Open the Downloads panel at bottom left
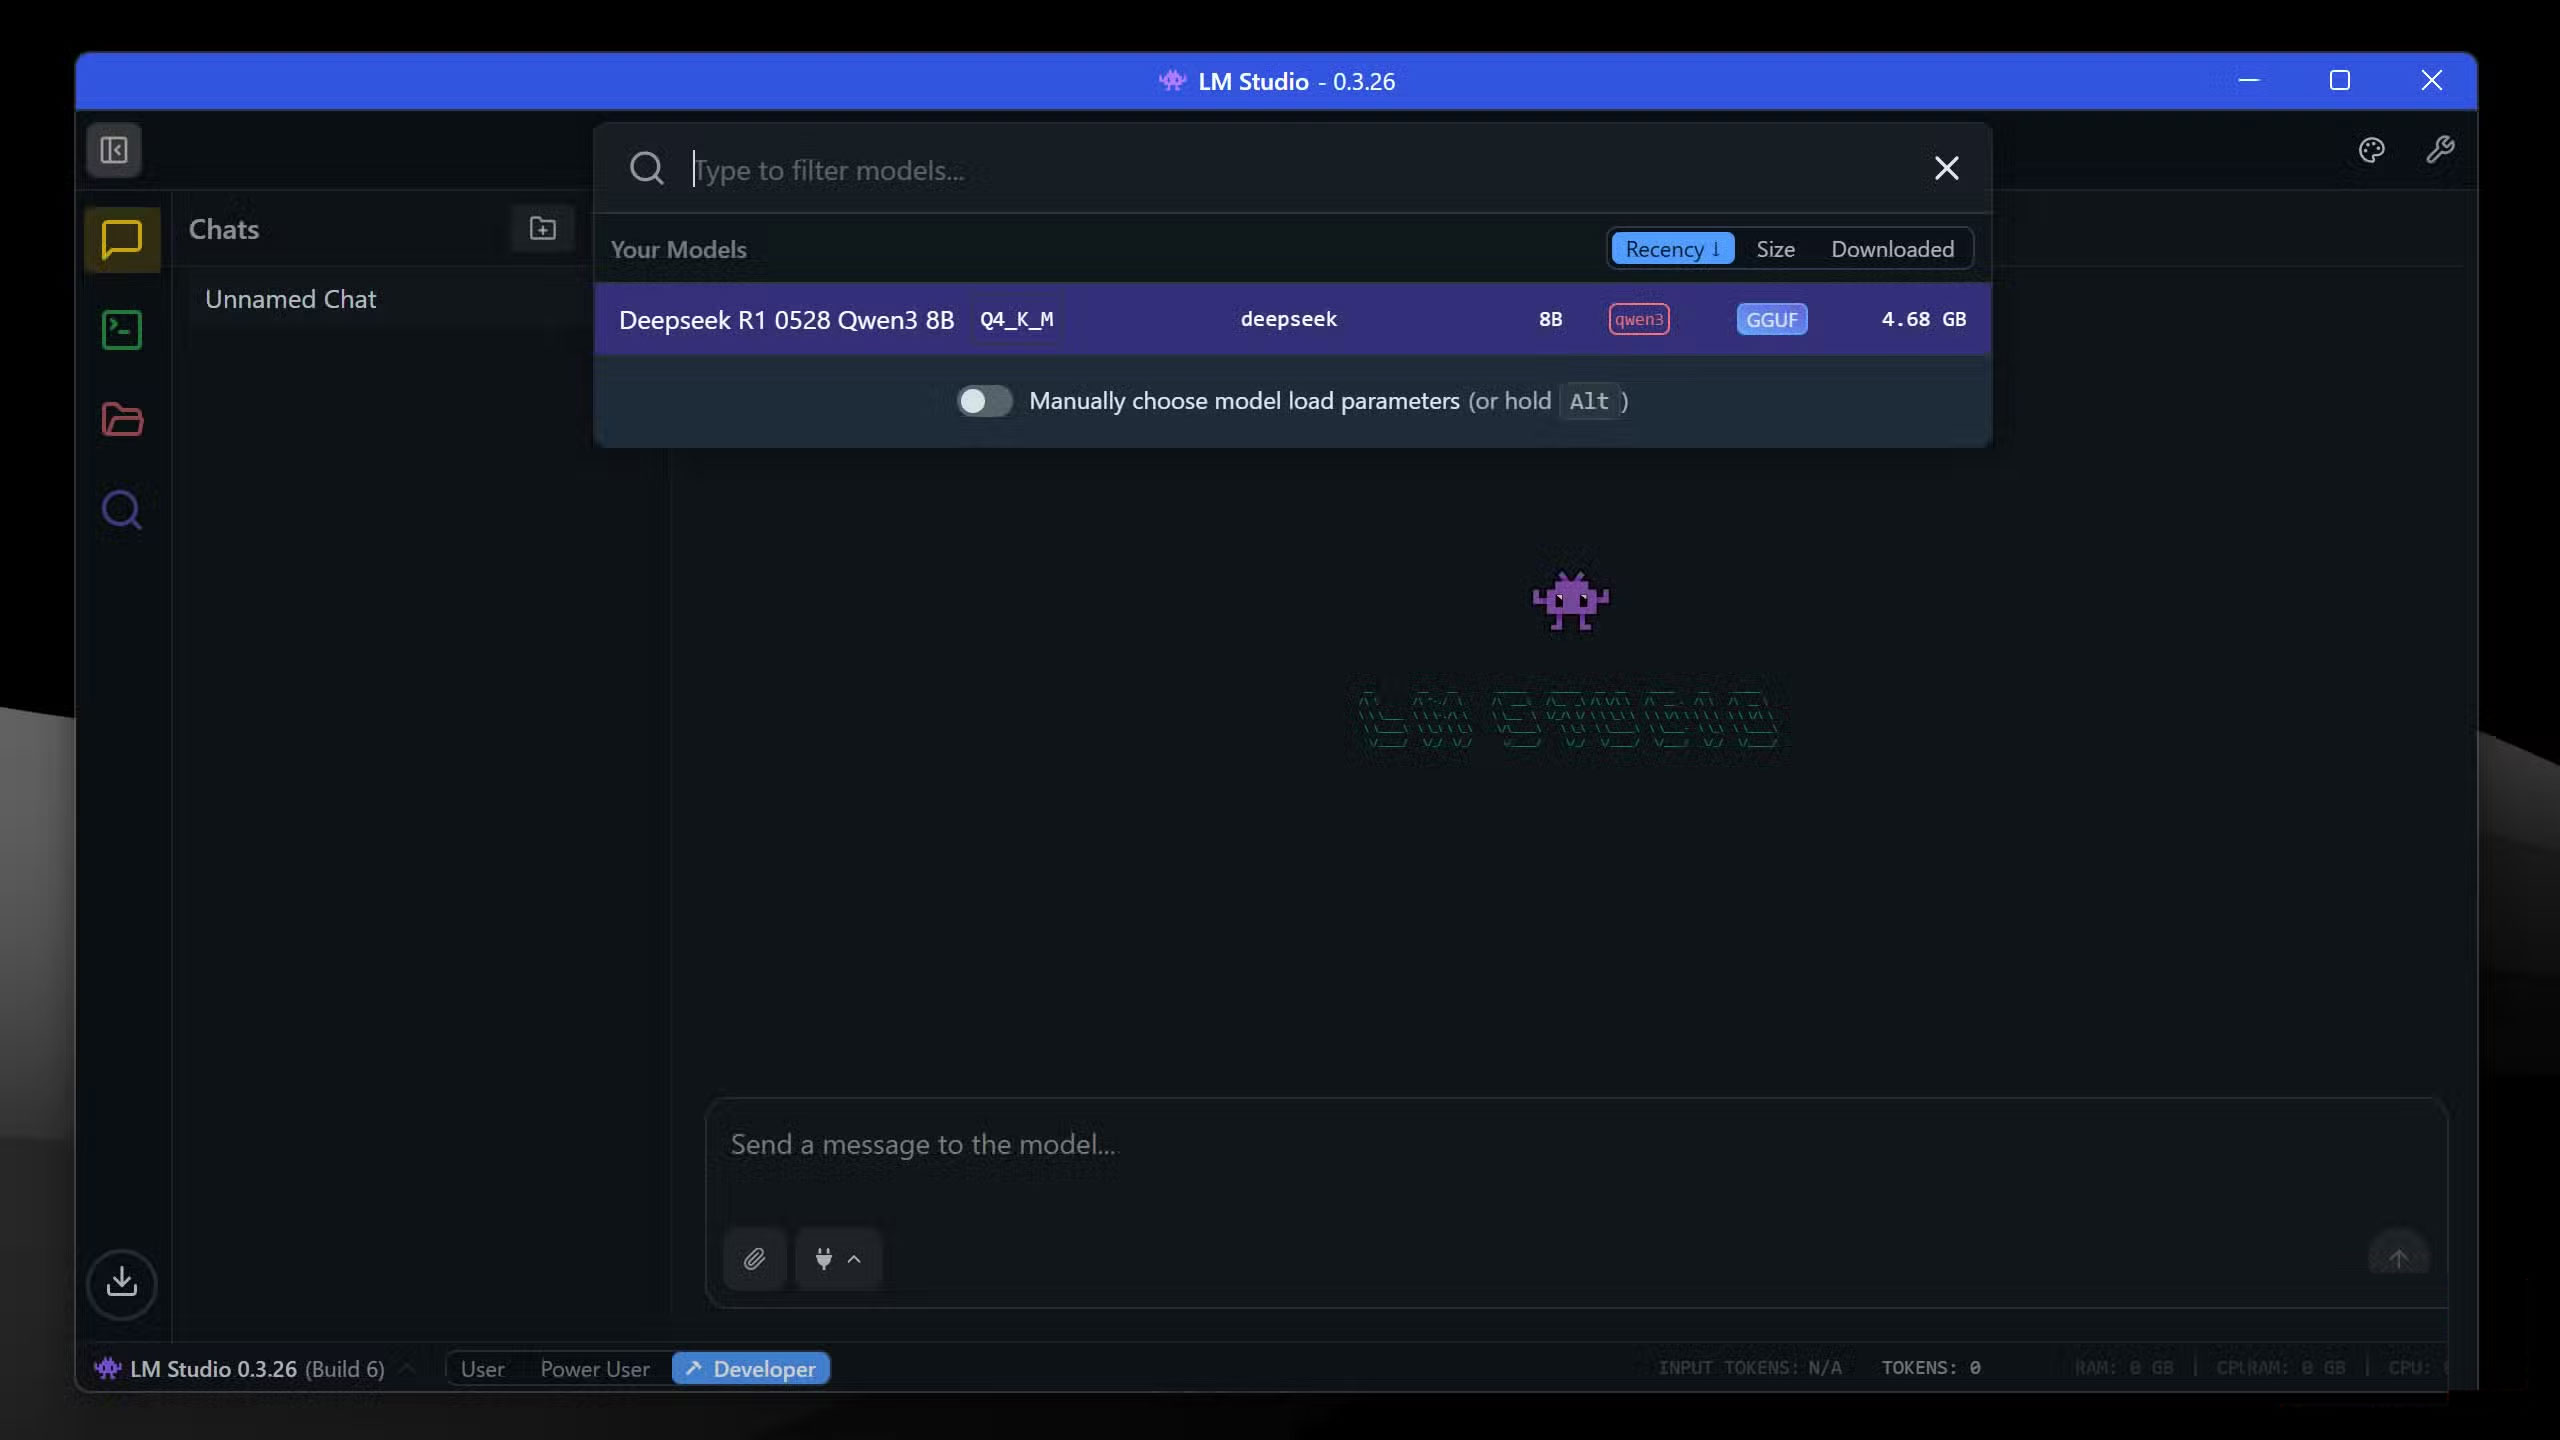 [121, 1284]
